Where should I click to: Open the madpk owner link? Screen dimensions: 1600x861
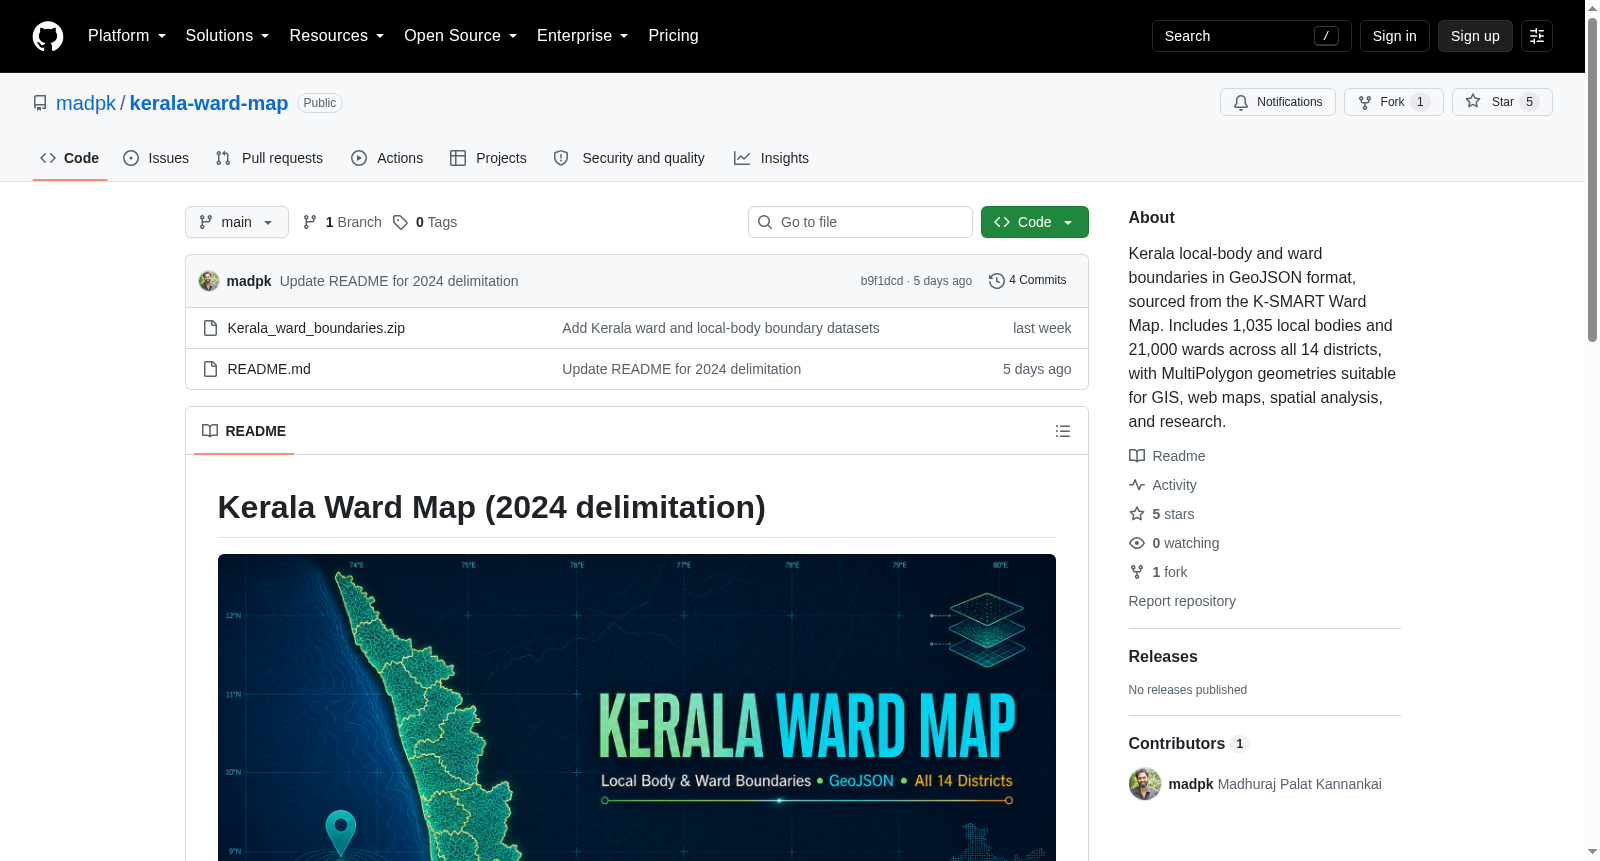click(x=86, y=103)
